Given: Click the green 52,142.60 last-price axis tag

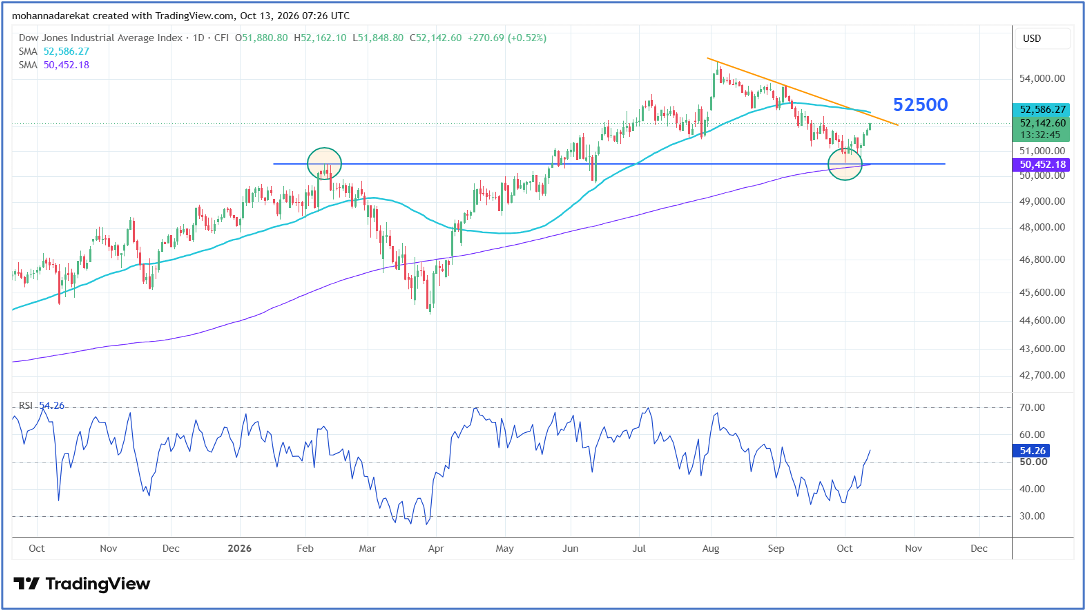Looking at the screenshot, I should [1042, 123].
